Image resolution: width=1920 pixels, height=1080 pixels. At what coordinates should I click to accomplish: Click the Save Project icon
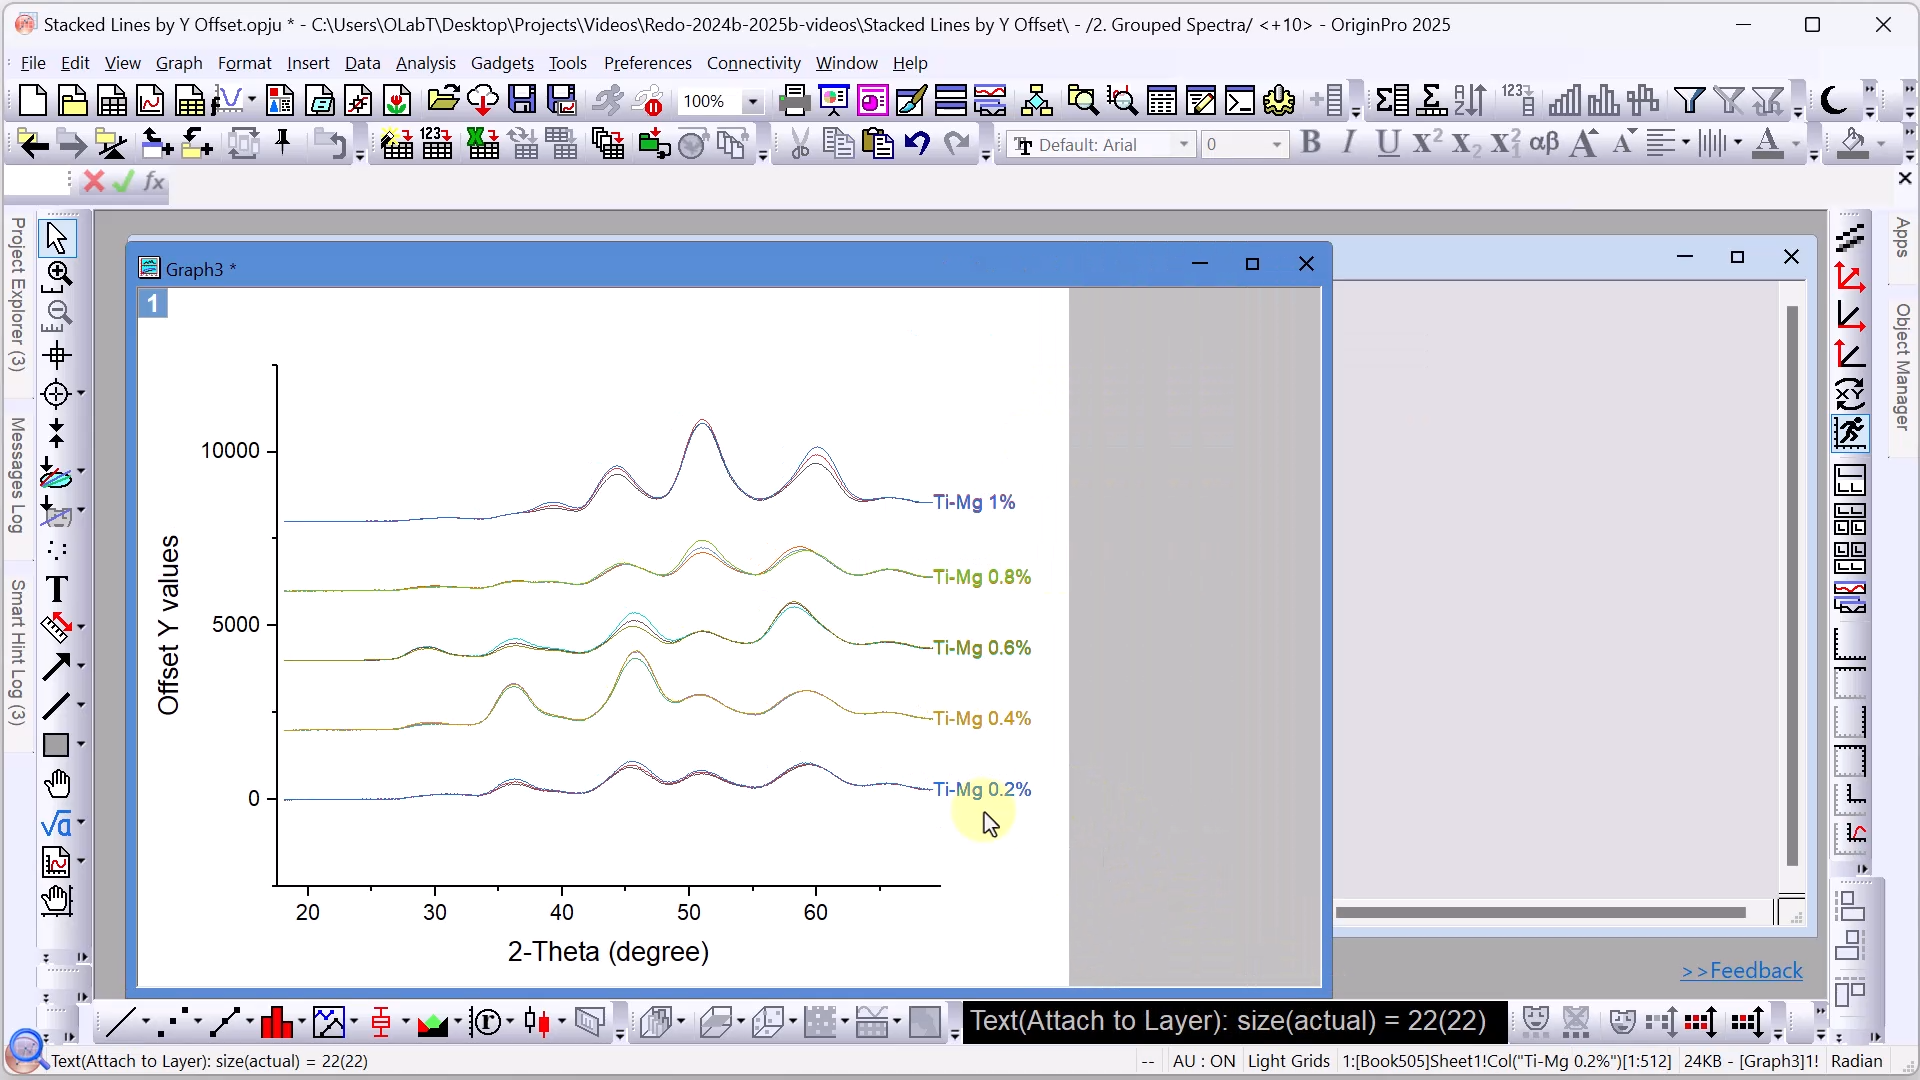tap(522, 100)
